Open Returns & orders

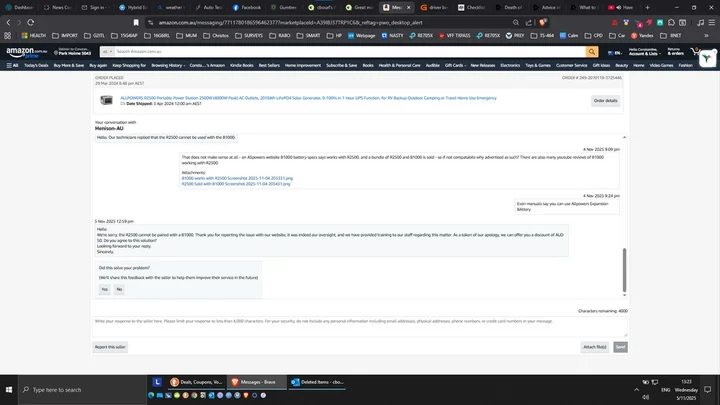click(675, 51)
